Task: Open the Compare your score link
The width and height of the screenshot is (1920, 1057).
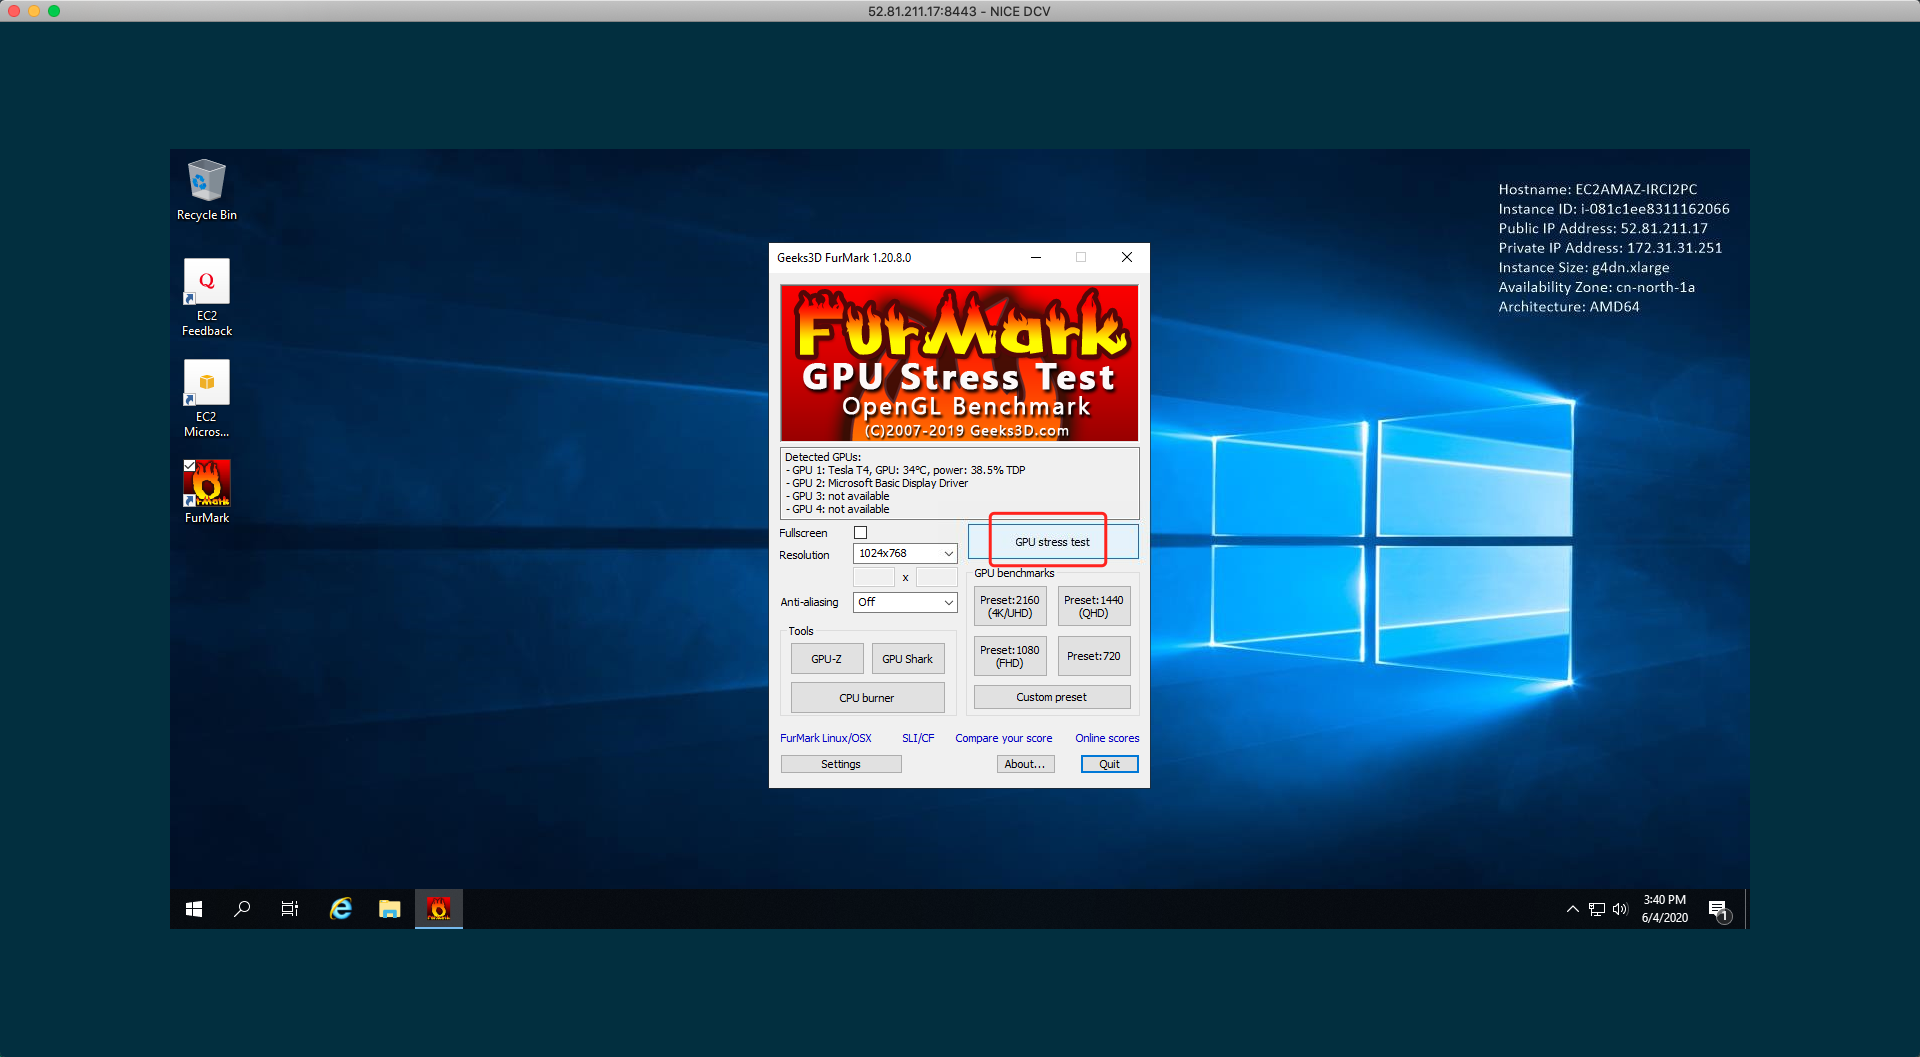Action: [1003, 738]
